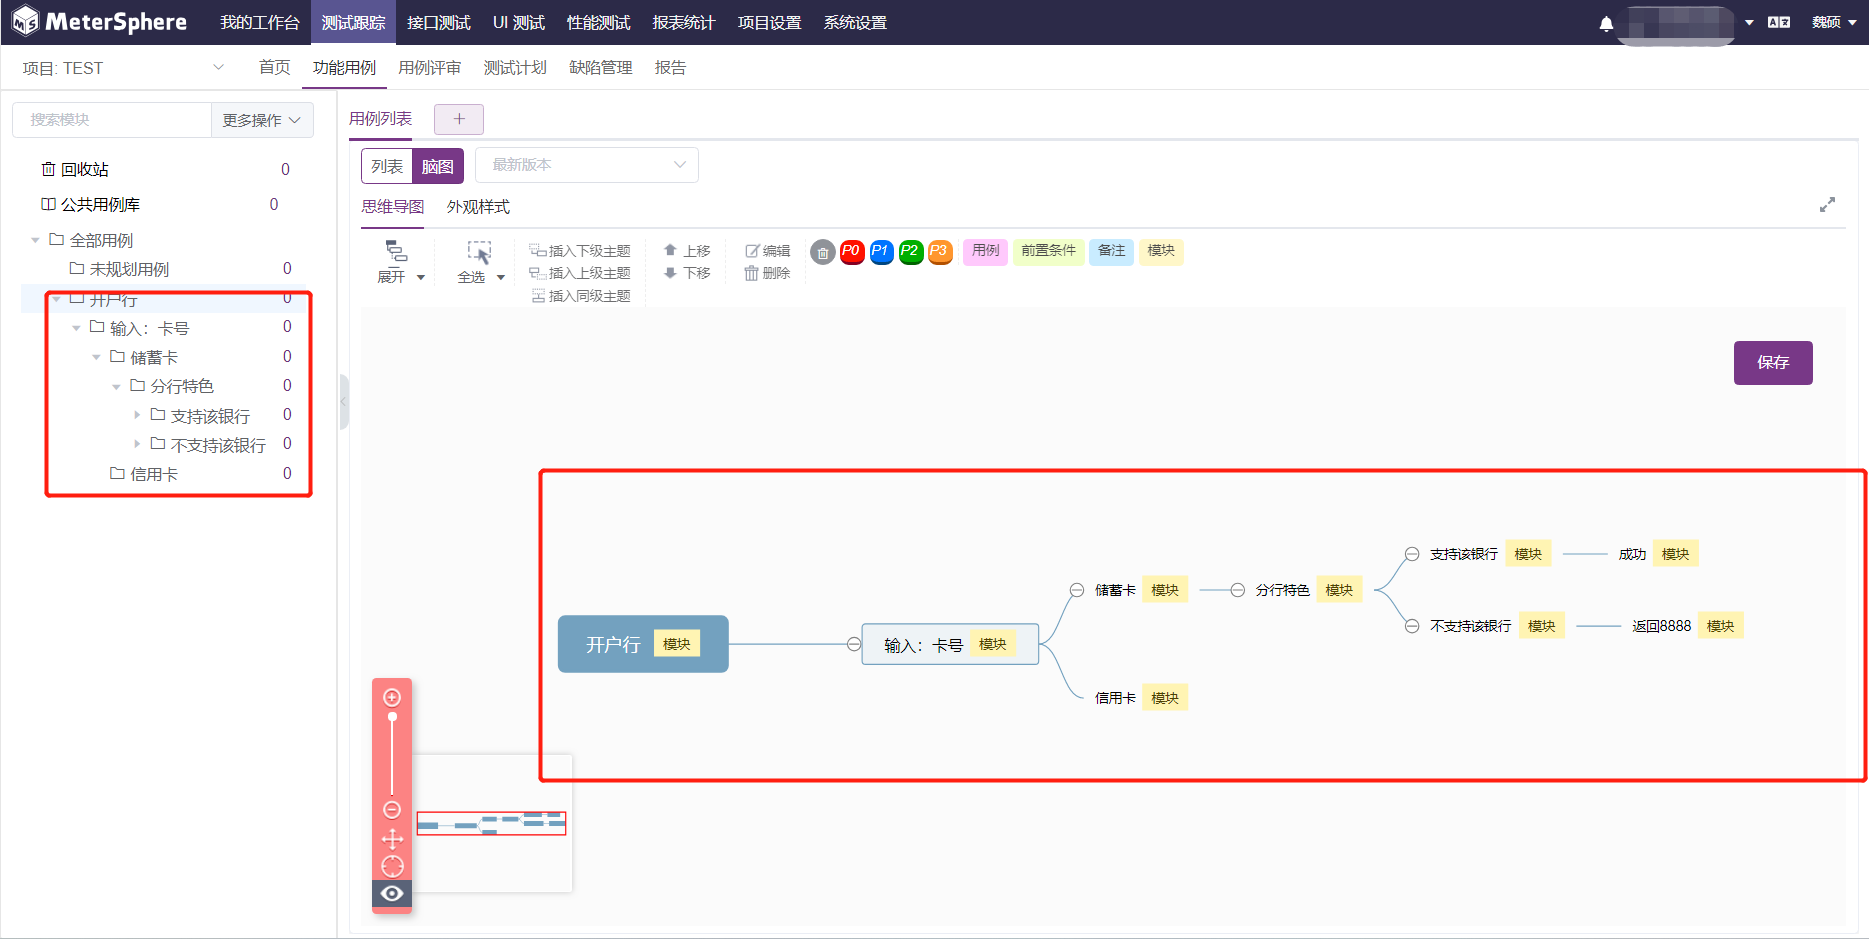The height and width of the screenshot is (939, 1869).
Task: Expand the 支持该银行 tree folder
Action: pos(137,415)
